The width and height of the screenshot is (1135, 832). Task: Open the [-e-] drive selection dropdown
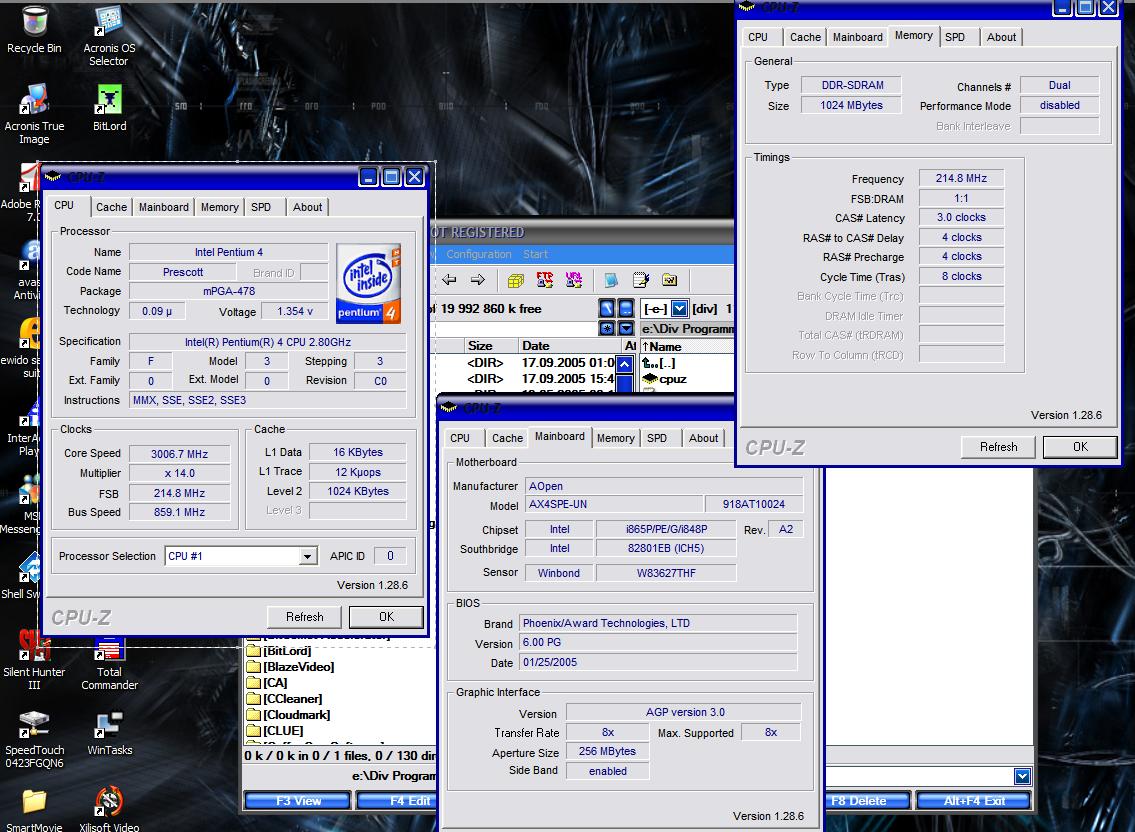[x=679, y=308]
